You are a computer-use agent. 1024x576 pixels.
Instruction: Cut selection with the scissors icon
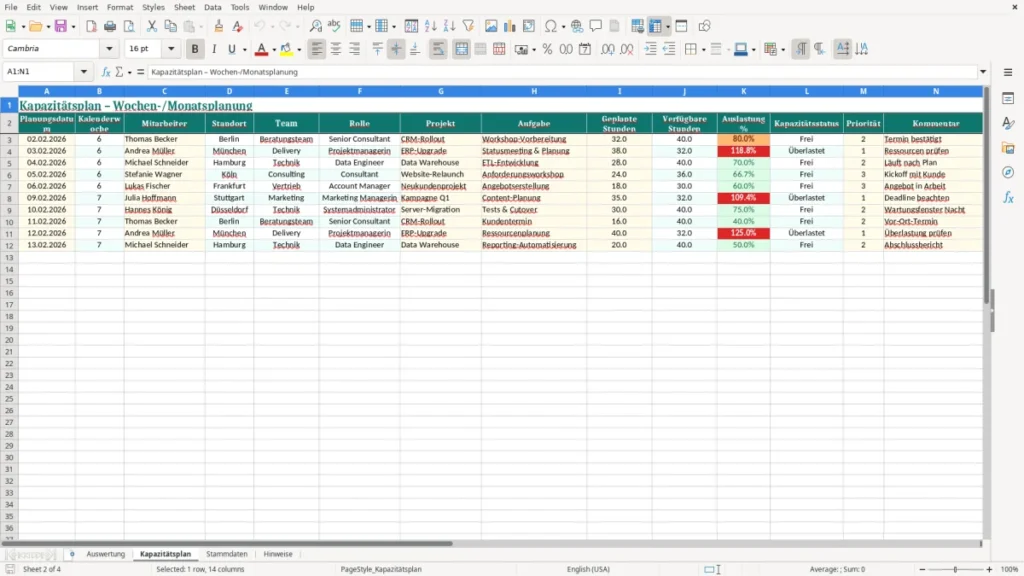[152, 26]
